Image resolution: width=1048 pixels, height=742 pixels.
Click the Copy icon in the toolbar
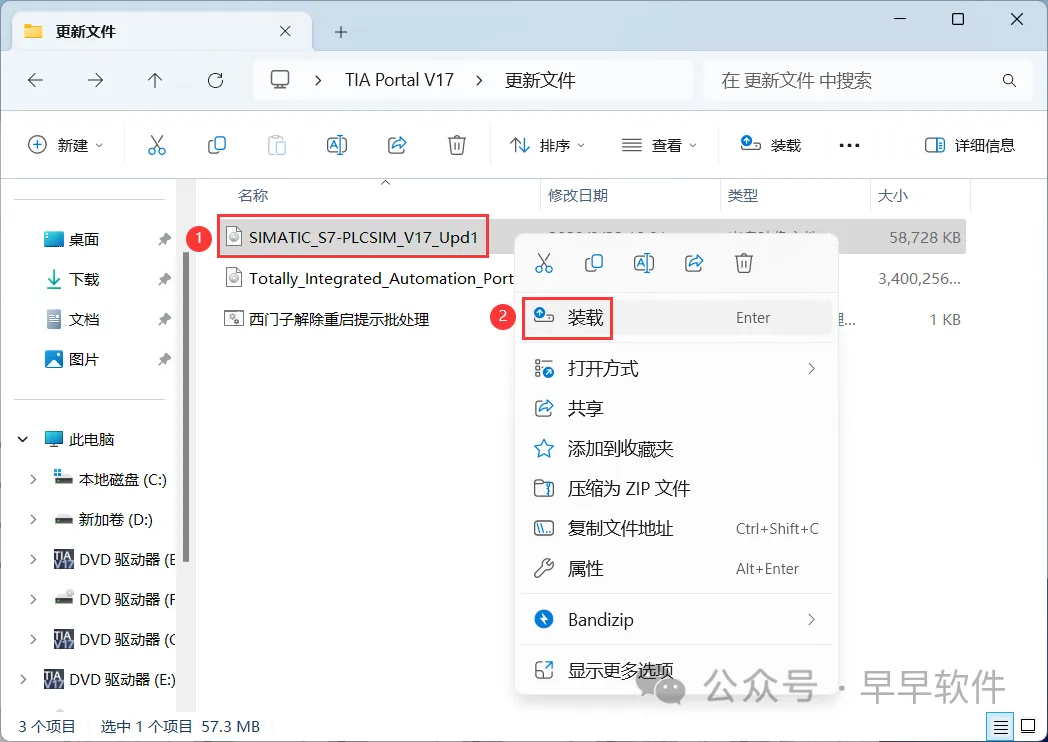coord(217,145)
